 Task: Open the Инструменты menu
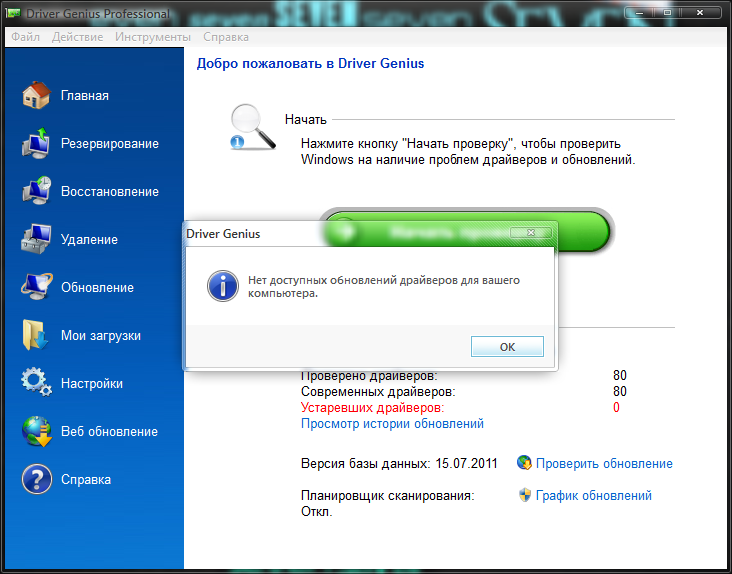153,37
